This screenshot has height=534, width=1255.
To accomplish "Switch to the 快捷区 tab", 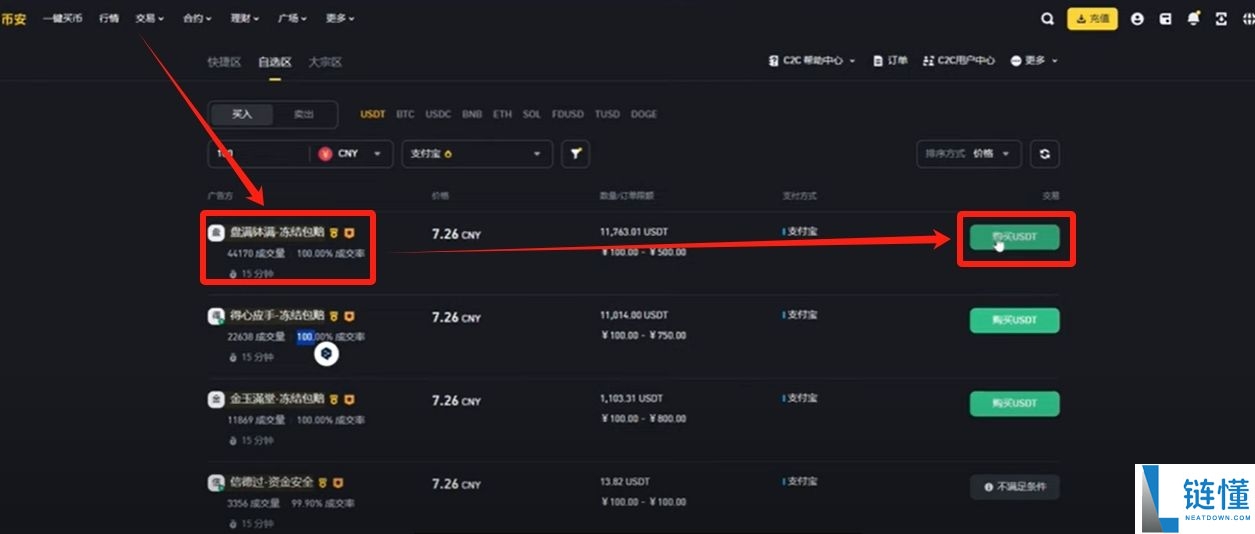I will (224, 62).
